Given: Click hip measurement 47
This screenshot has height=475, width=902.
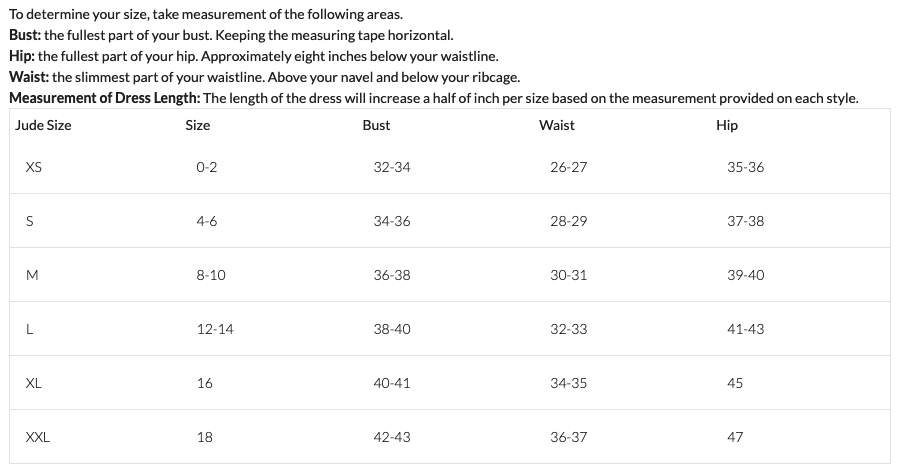Looking at the screenshot, I should pyautogui.click(x=735, y=438).
